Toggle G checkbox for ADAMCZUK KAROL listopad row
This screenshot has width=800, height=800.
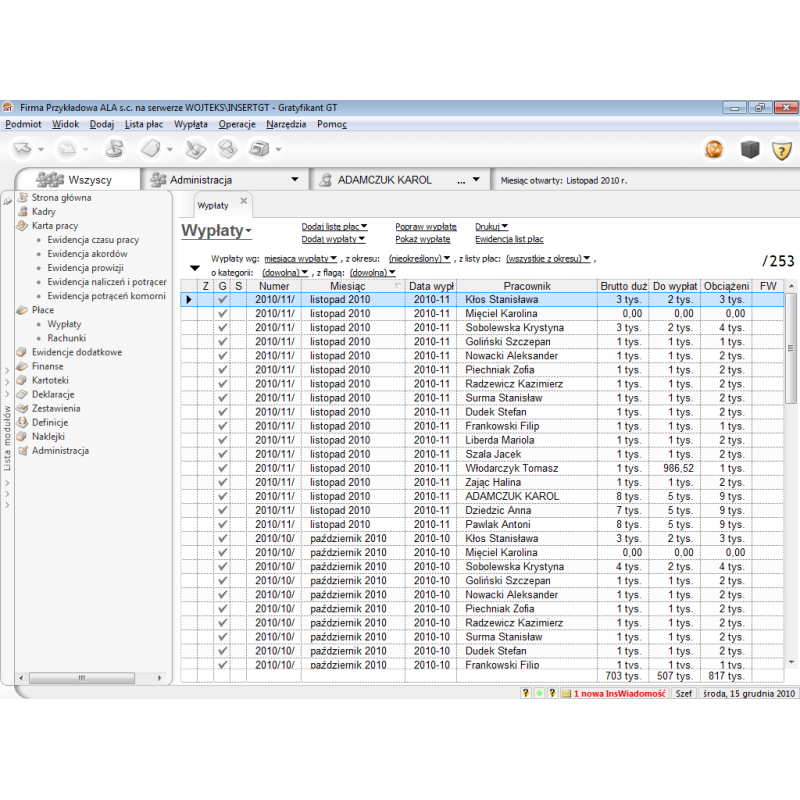tap(223, 496)
